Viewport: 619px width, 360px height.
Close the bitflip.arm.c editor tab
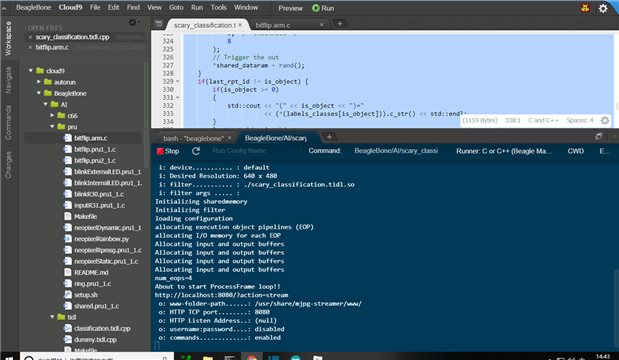point(321,24)
